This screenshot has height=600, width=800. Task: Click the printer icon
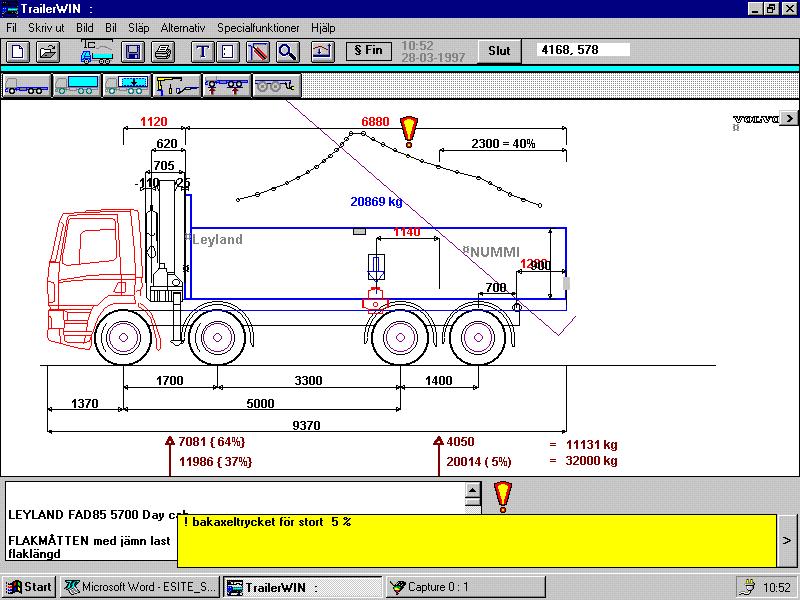163,52
